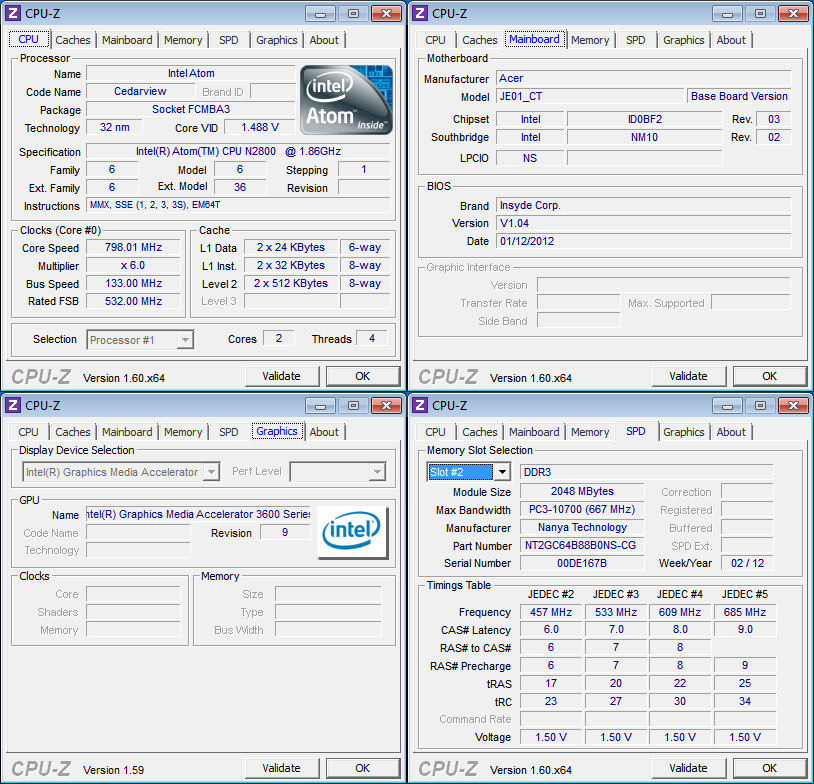Viewport: 814px width, 784px height.
Task: Open the About tab in the Graphics window
Action: [x=324, y=431]
